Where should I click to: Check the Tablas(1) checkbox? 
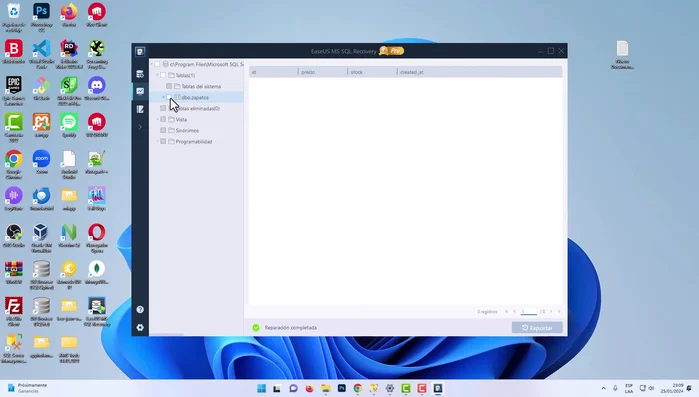coord(163,75)
